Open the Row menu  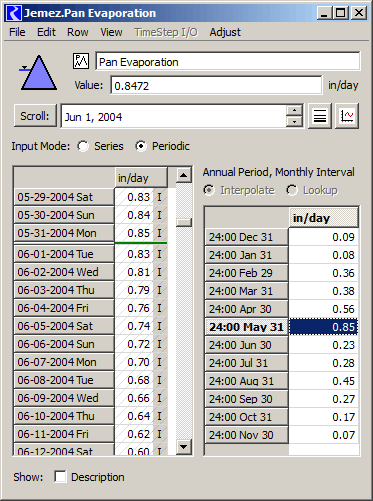[x=78, y=32]
